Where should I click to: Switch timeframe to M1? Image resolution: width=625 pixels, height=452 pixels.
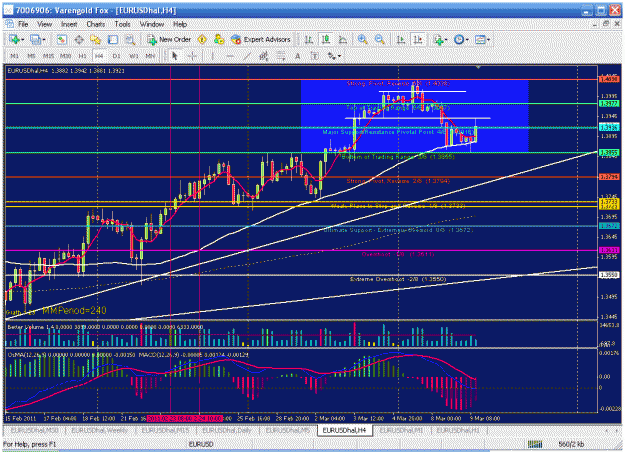coord(14,56)
